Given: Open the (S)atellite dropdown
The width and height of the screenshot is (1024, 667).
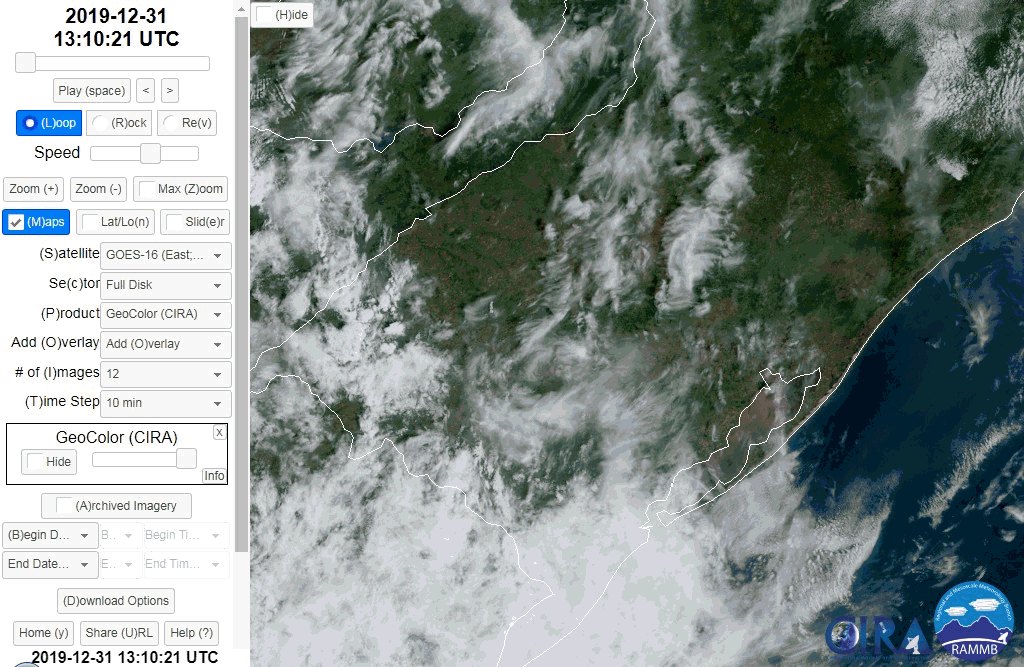Looking at the screenshot, I should click(166, 255).
